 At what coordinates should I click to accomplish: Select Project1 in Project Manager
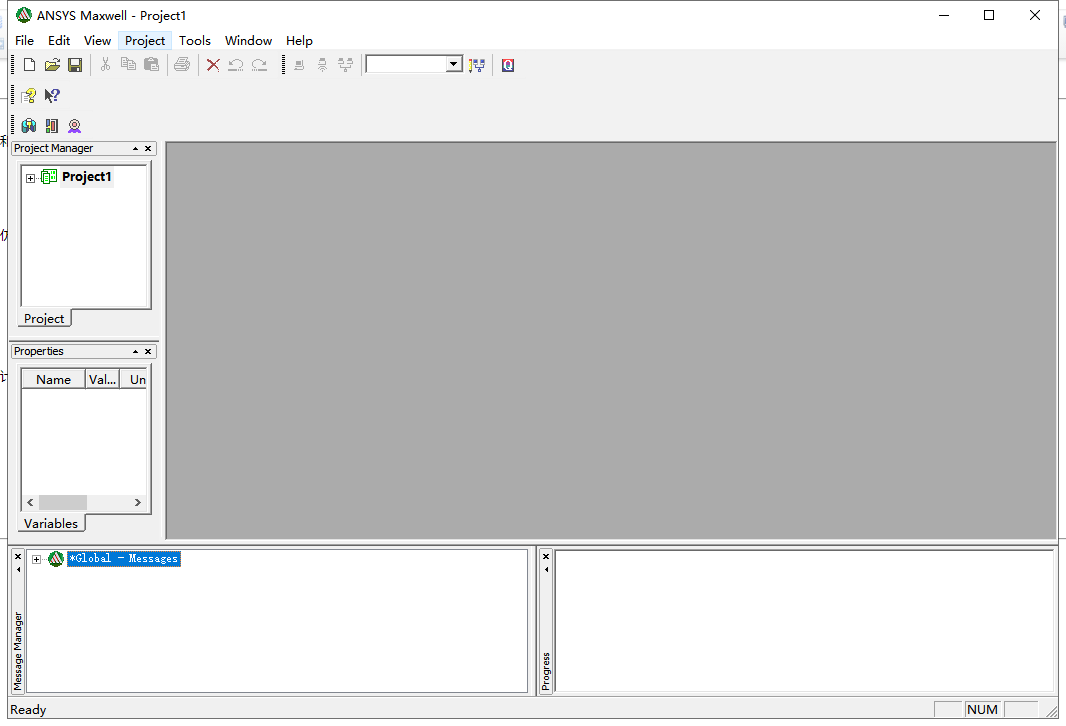coord(86,176)
